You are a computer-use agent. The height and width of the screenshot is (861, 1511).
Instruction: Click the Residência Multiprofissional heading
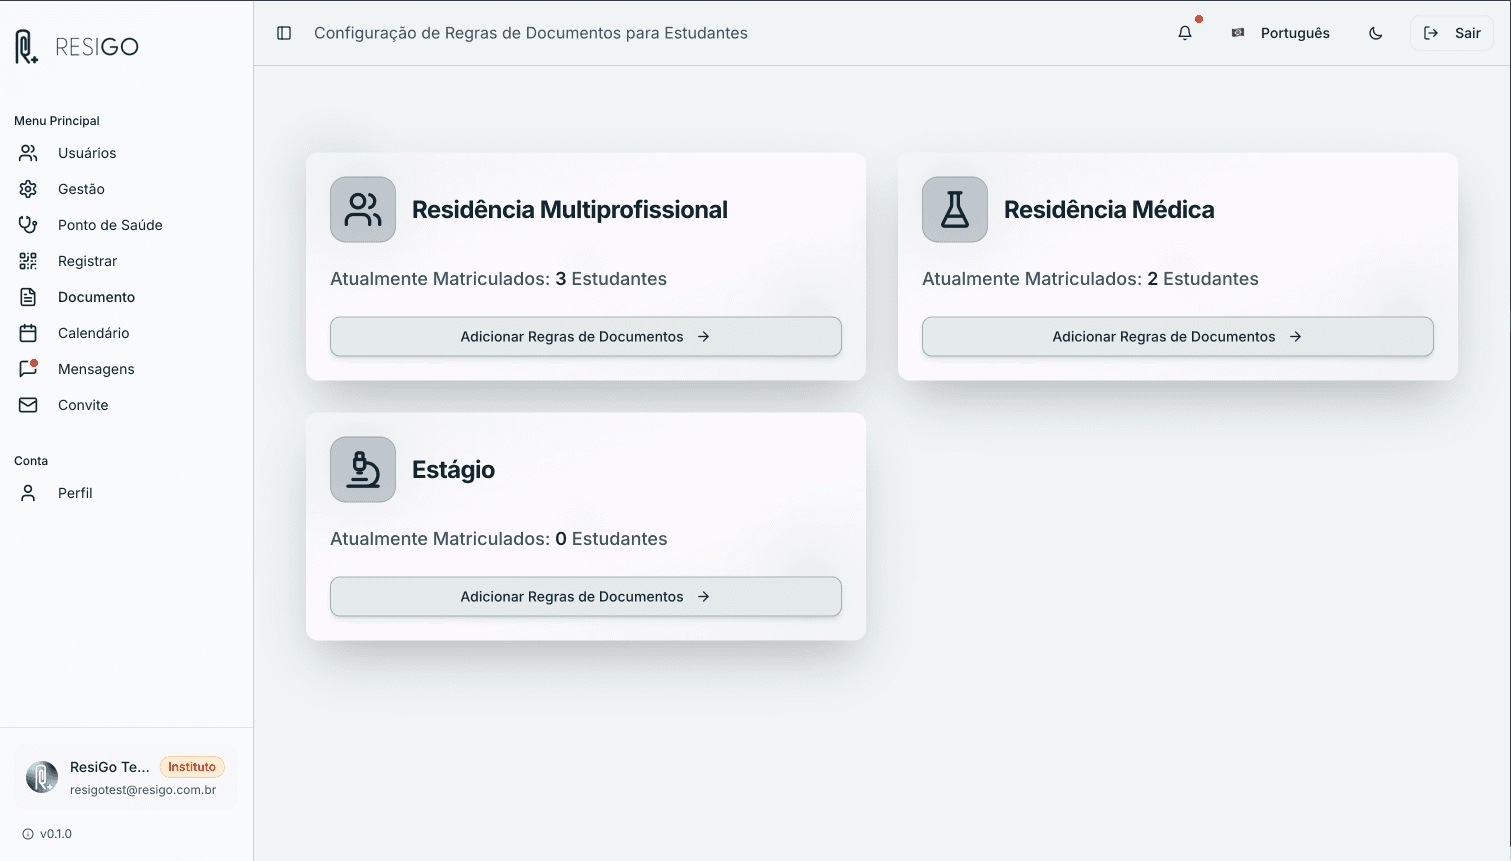point(570,210)
